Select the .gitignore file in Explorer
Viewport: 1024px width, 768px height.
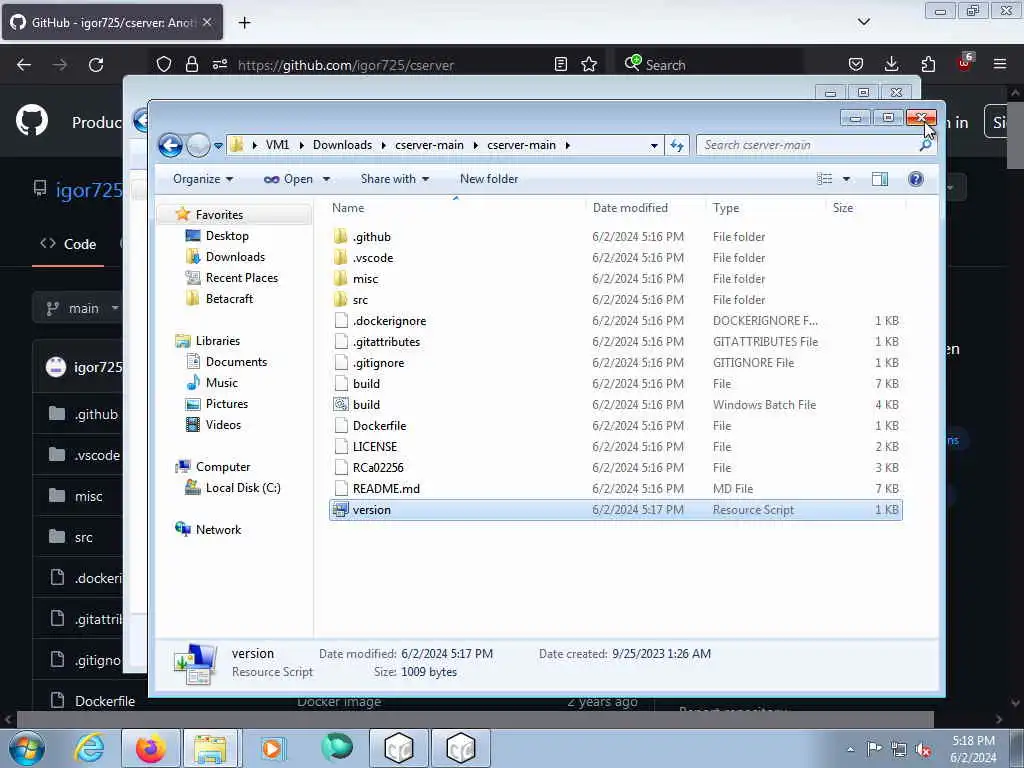coord(615,362)
